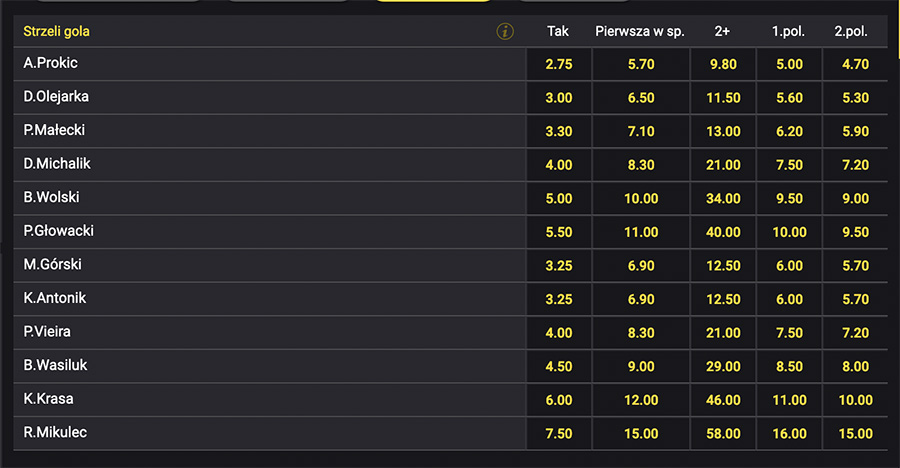This screenshot has height=468, width=900.
Task: Select B.Wasiluk 2+ odds 29.00
Action: [722, 366]
